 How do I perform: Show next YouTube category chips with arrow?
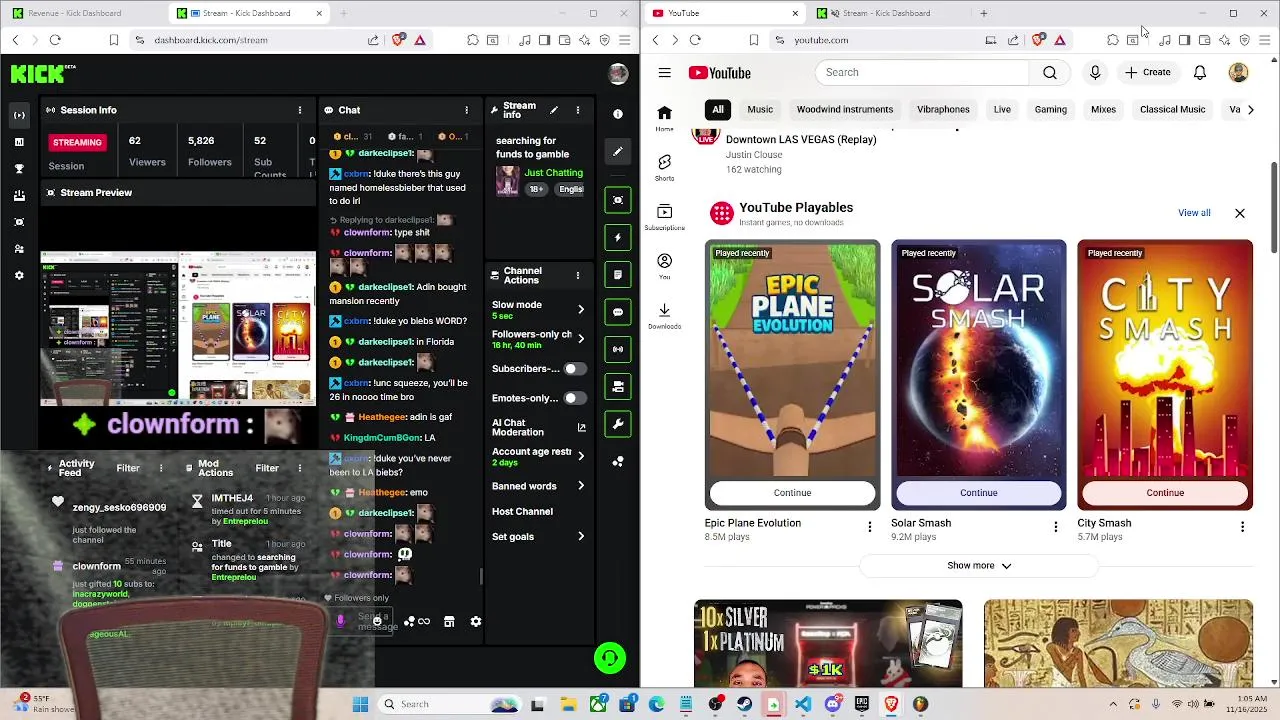click(1250, 109)
